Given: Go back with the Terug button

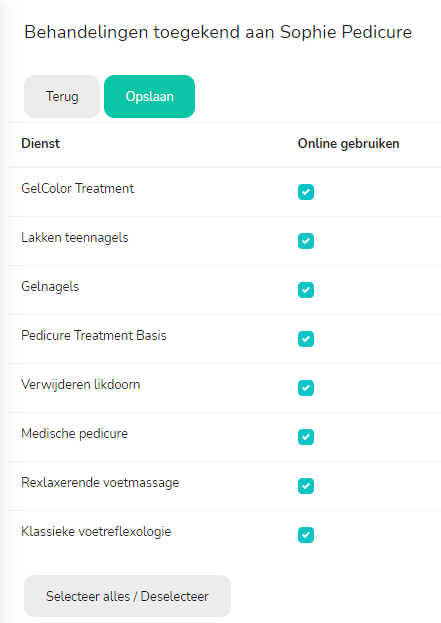Looking at the screenshot, I should point(62,97).
